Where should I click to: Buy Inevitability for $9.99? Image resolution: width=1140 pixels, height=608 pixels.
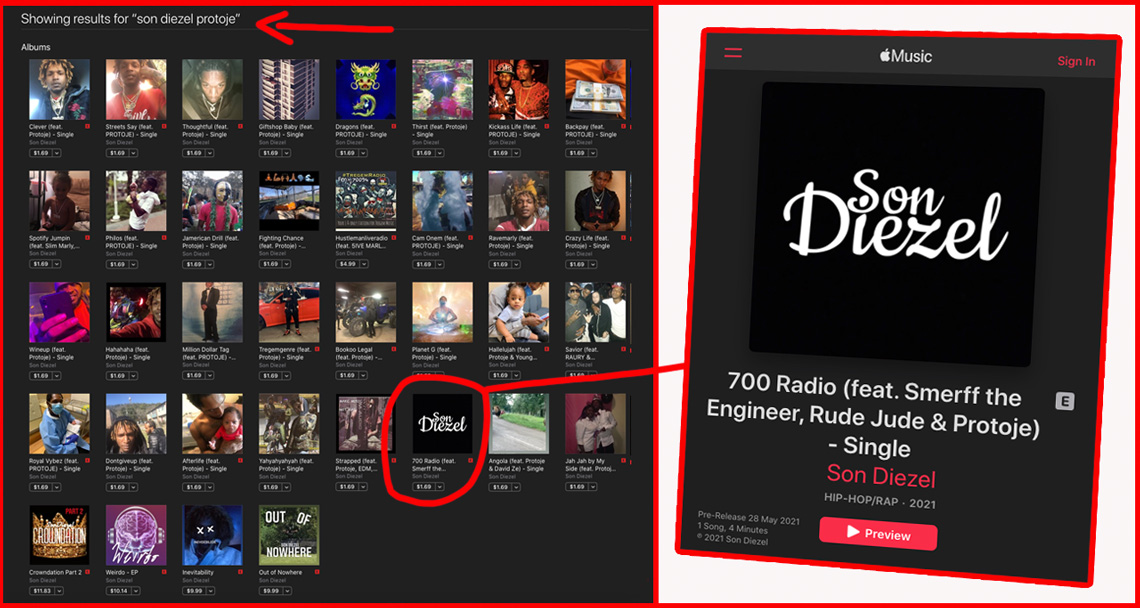click(x=196, y=591)
